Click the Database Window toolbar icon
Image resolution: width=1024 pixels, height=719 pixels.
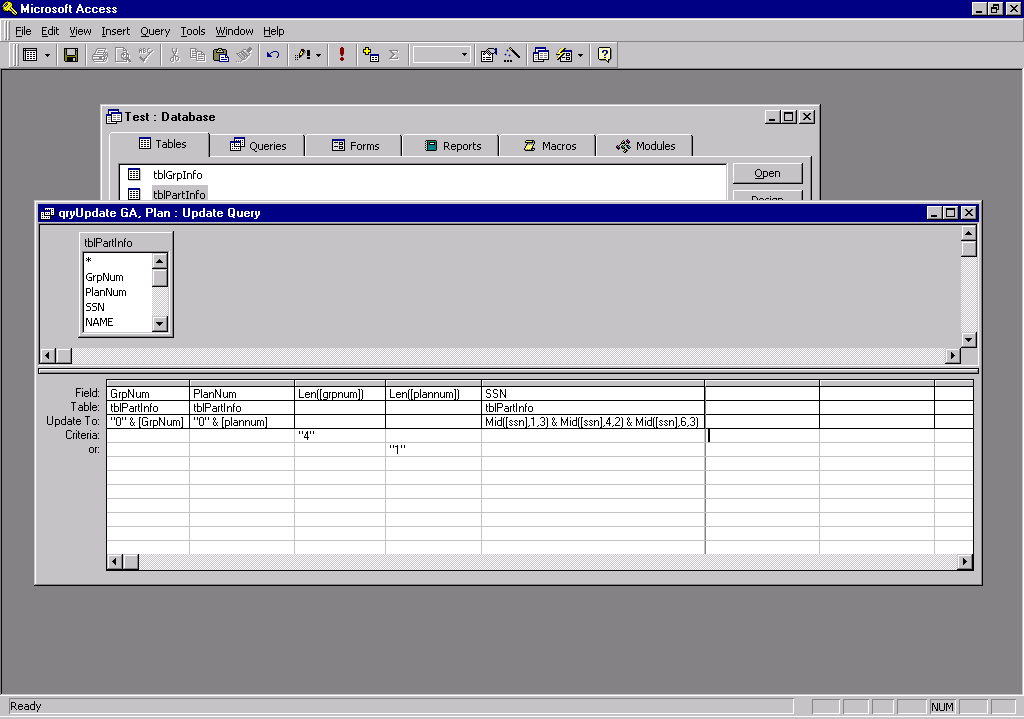(x=541, y=55)
